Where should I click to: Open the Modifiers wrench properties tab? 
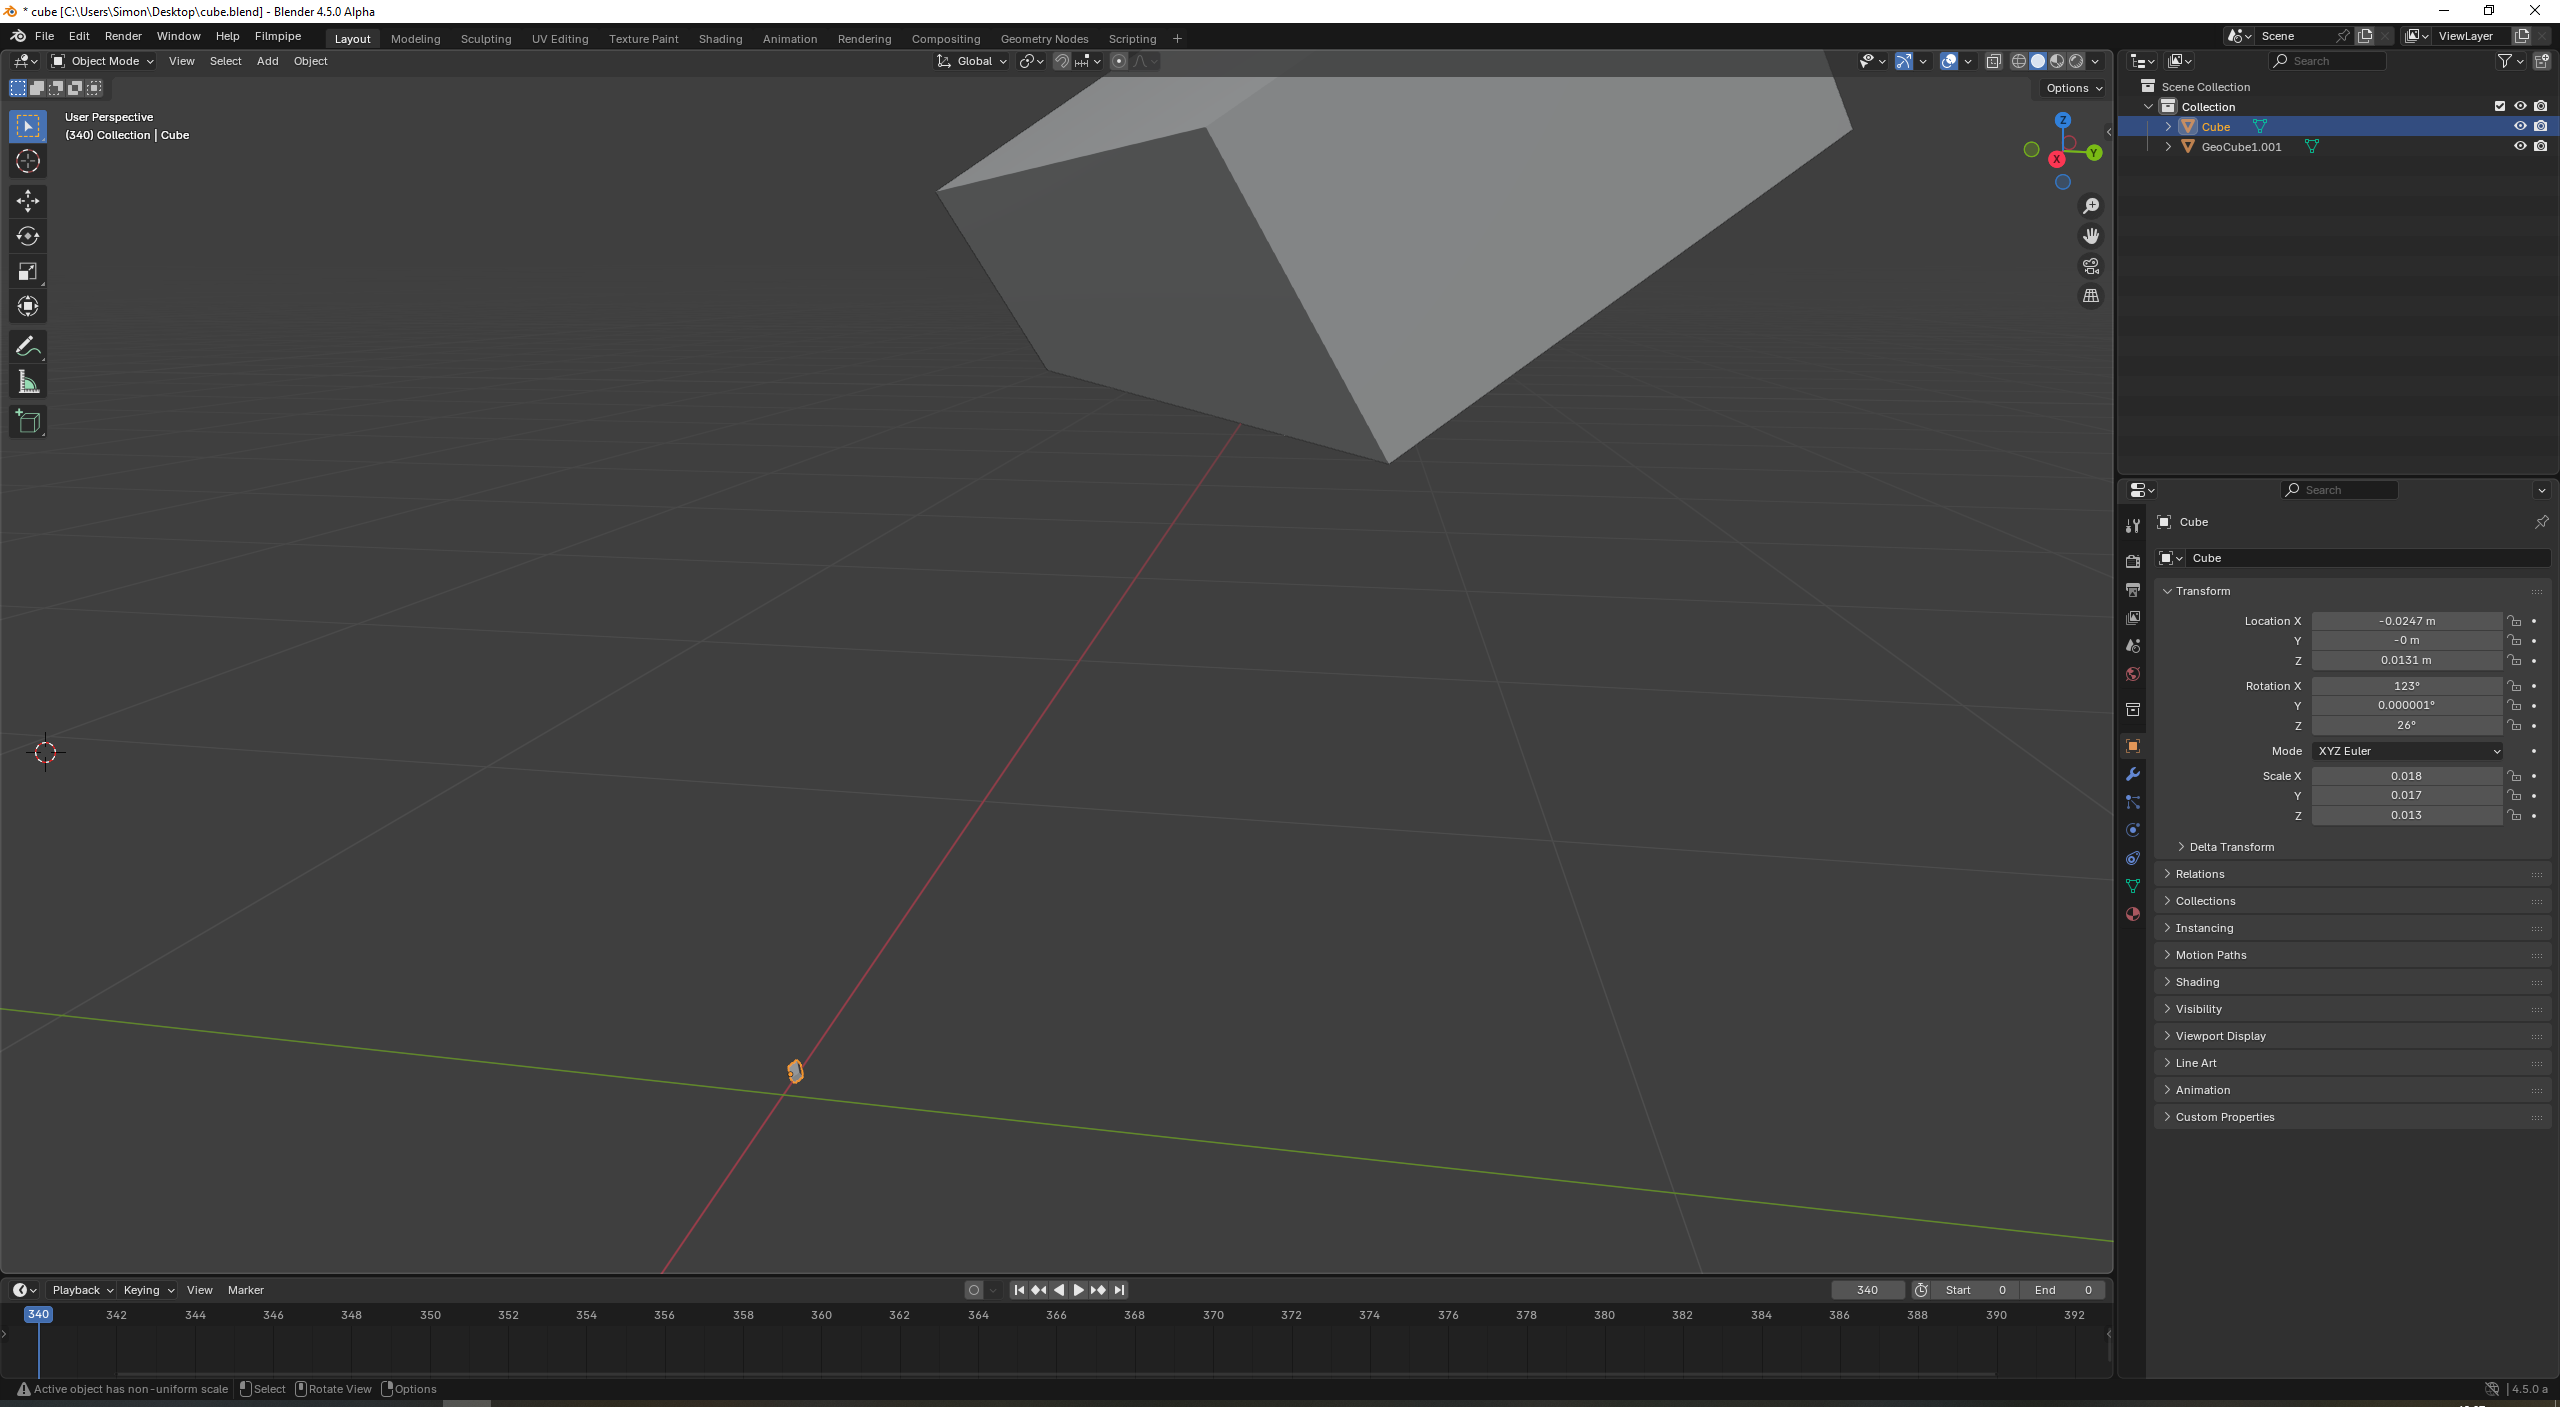click(x=2132, y=774)
